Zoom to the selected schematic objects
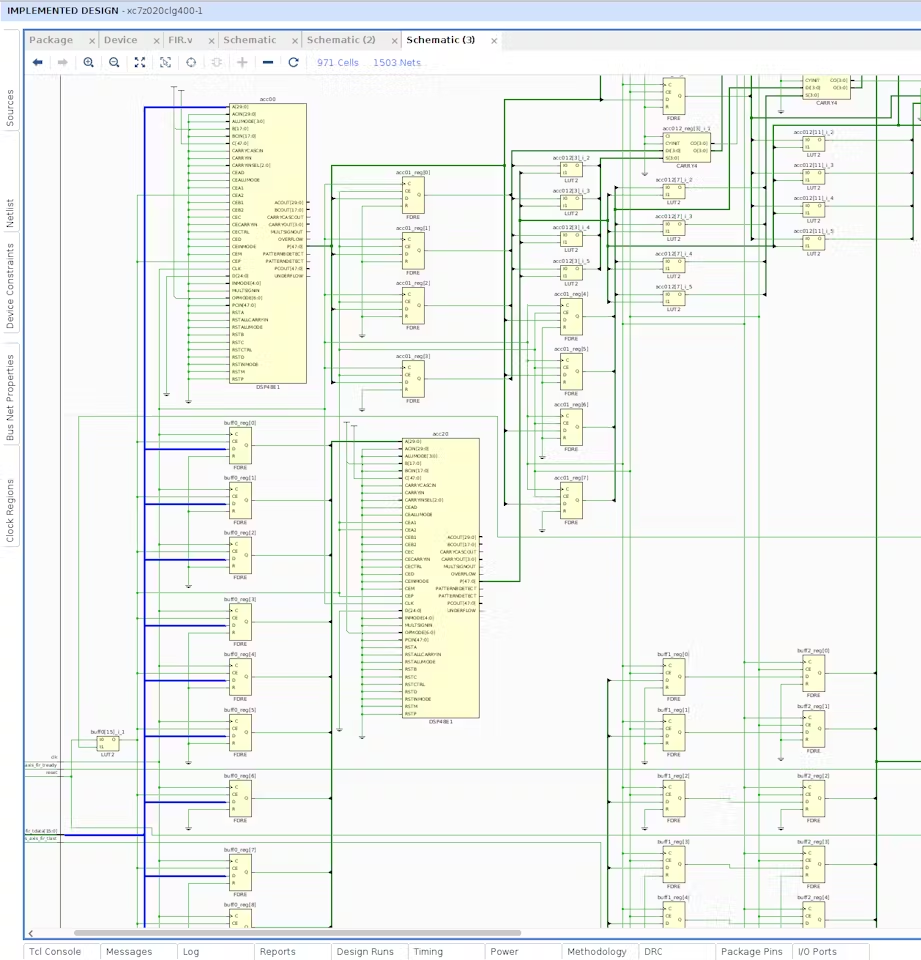 pos(165,62)
